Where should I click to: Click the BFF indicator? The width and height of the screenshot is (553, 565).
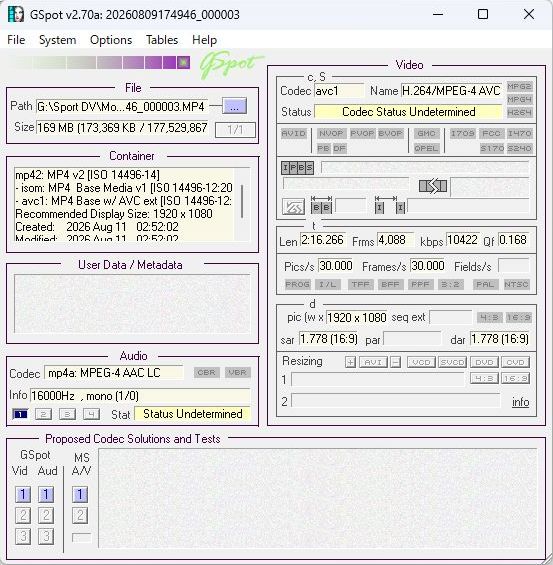(x=390, y=284)
